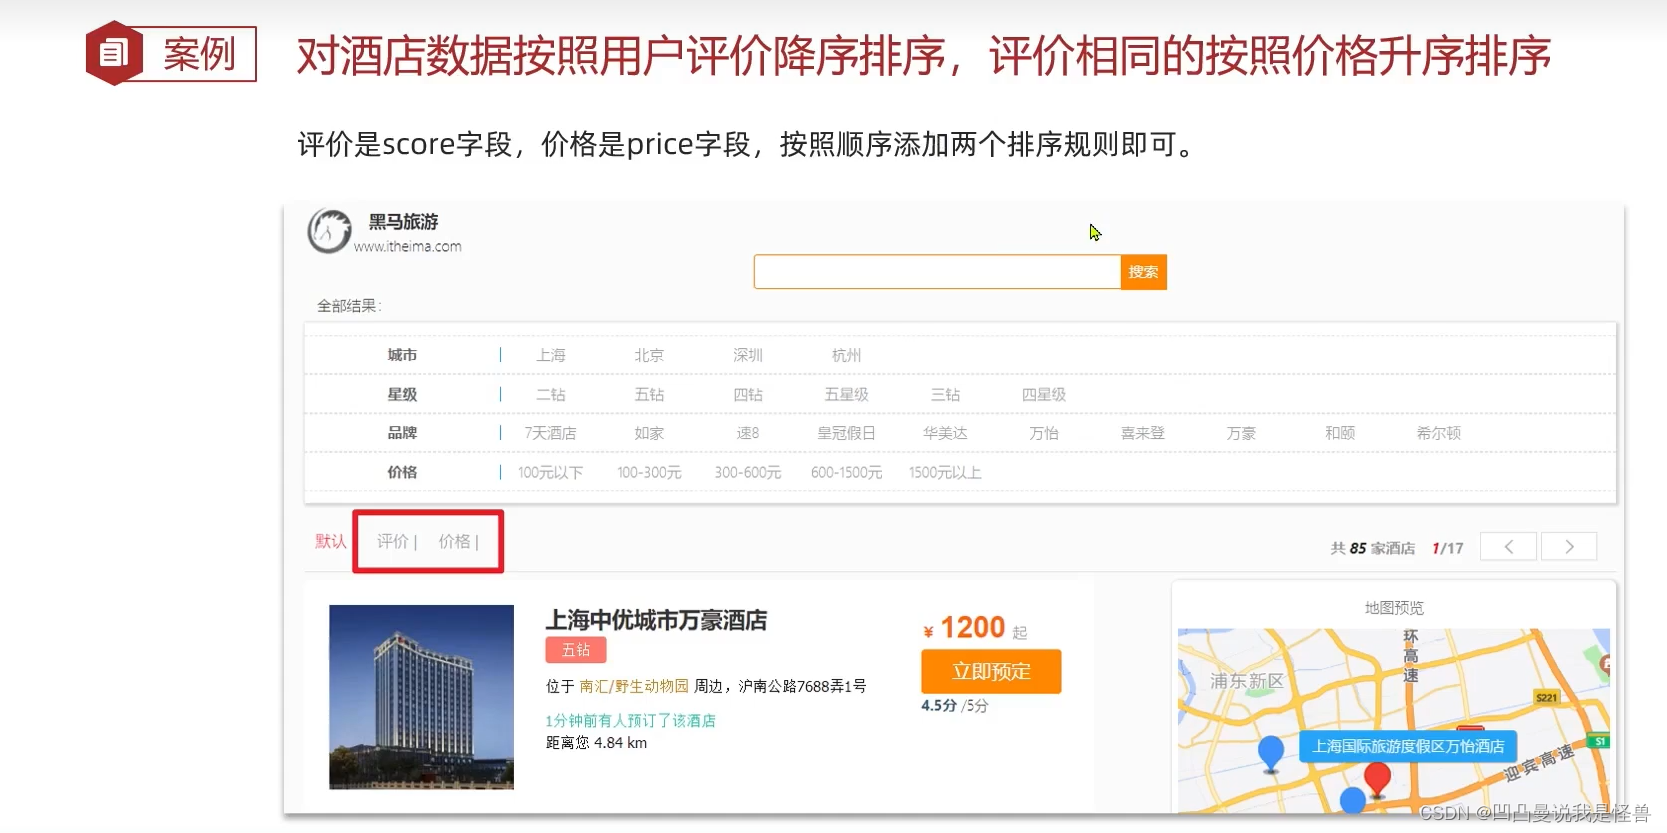Click the www.itheima.com text
This screenshot has height=833, width=1667.
coord(408,246)
